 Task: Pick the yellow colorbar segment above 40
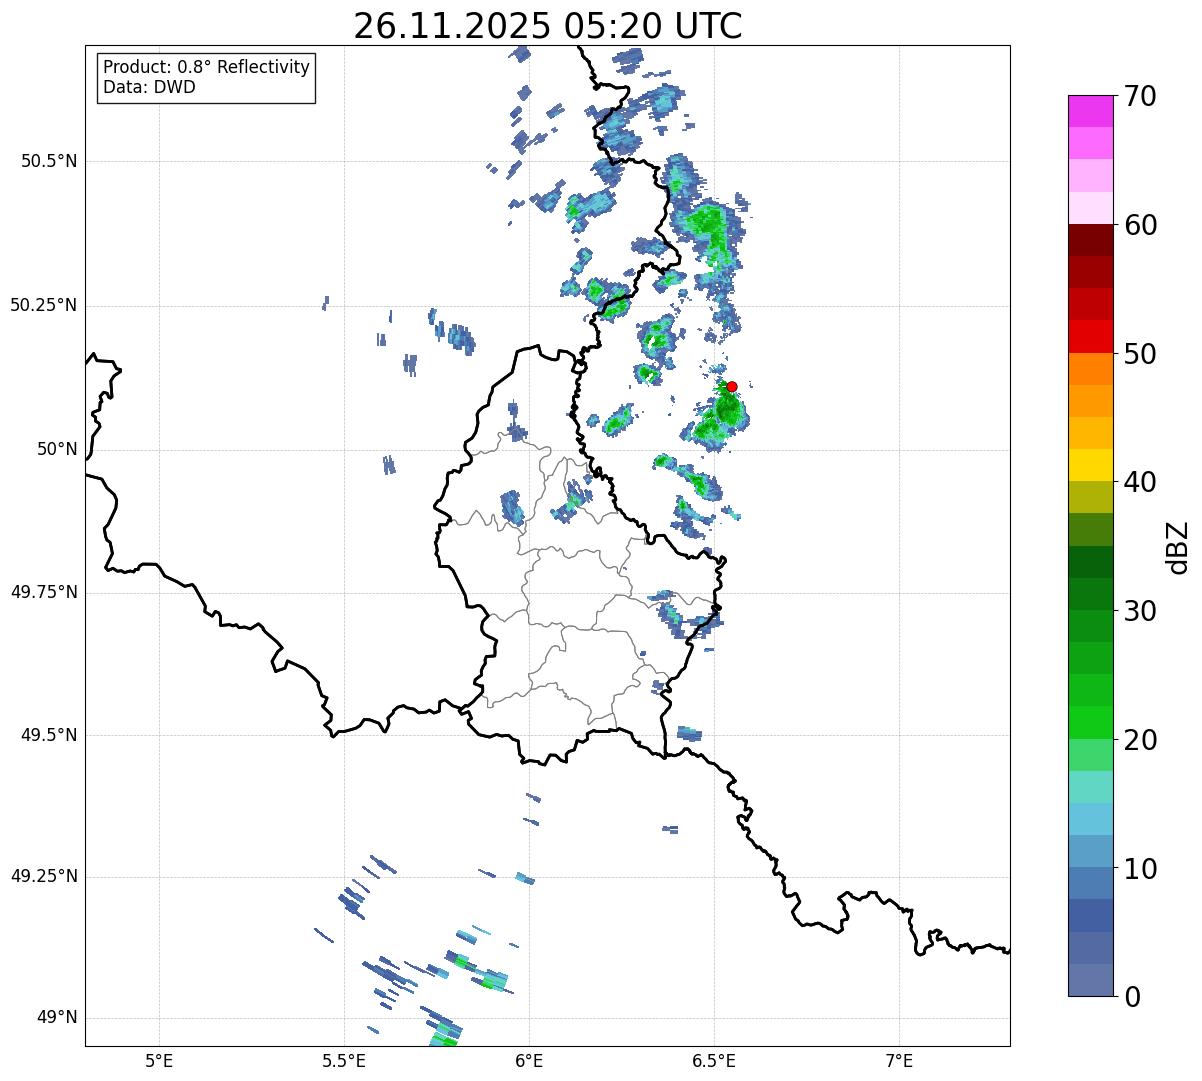pos(1091,465)
